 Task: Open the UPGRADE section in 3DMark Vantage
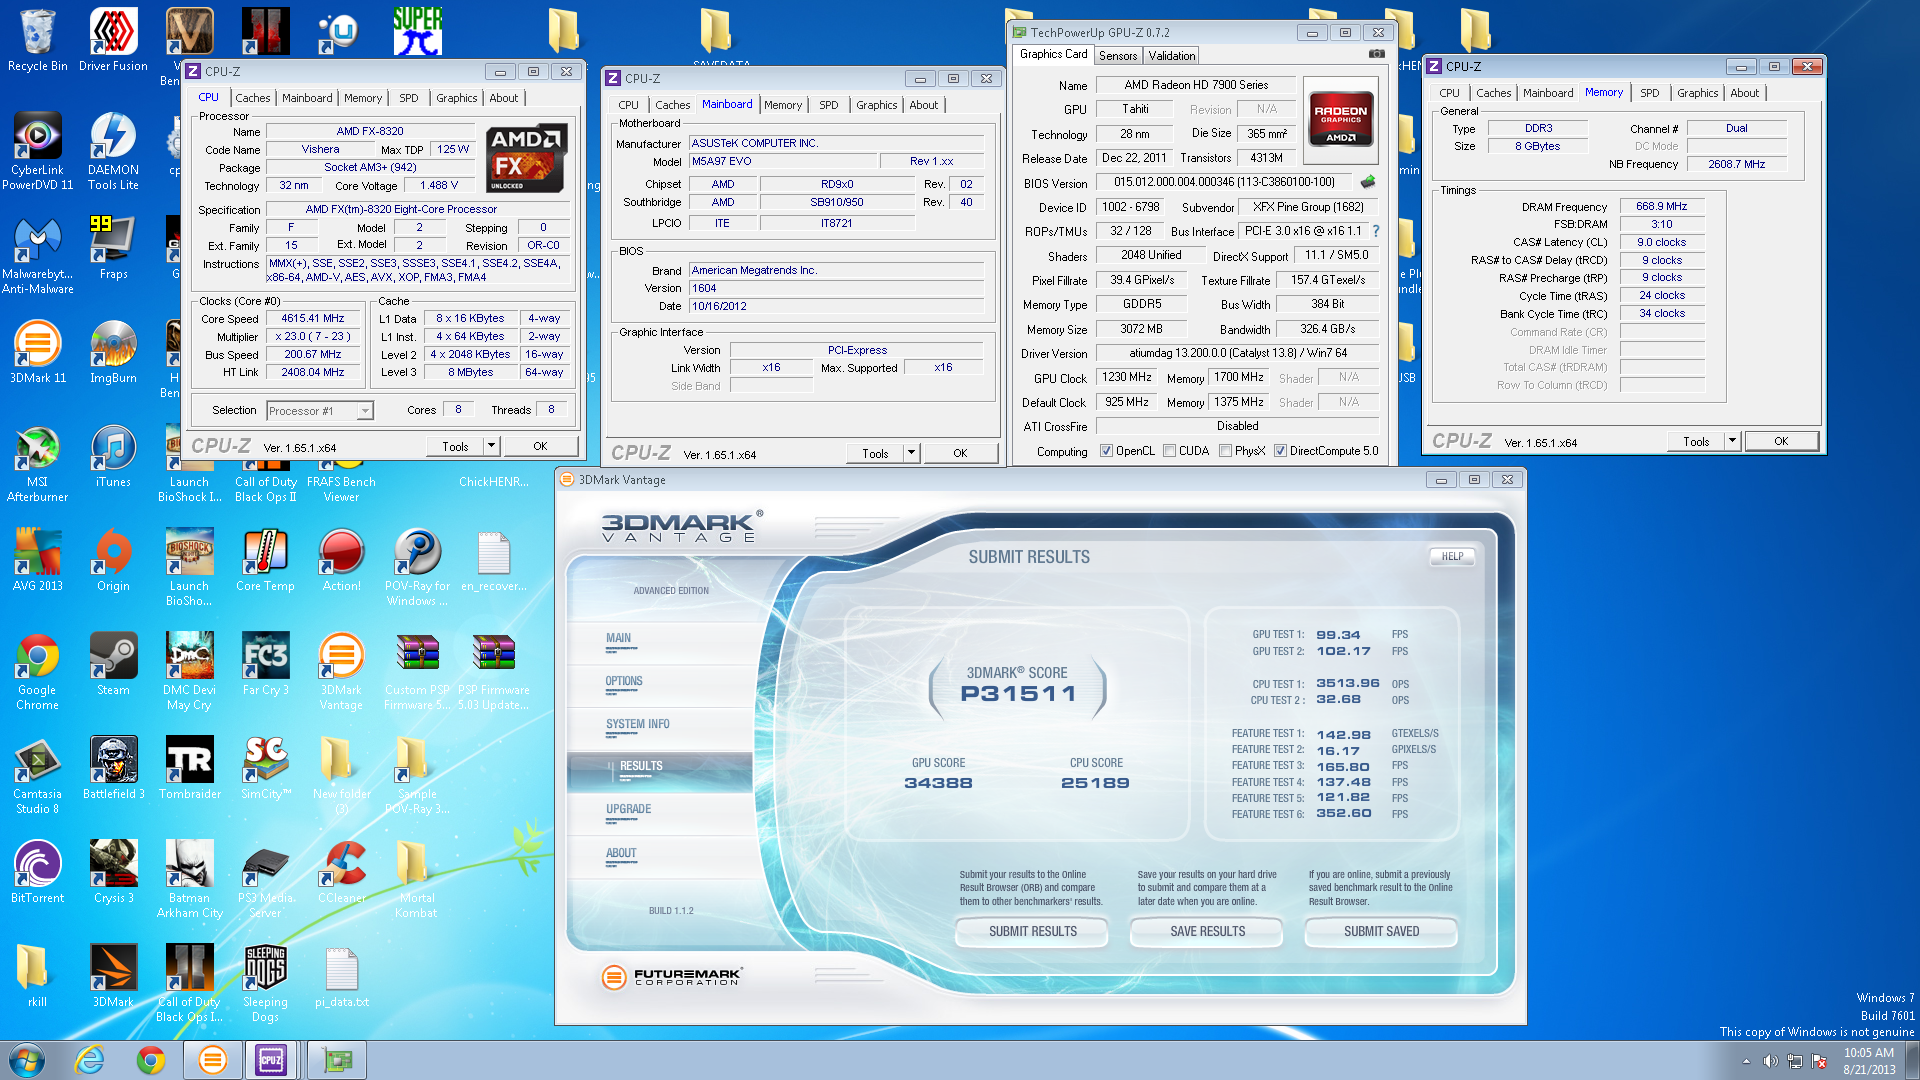click(628, 810)
